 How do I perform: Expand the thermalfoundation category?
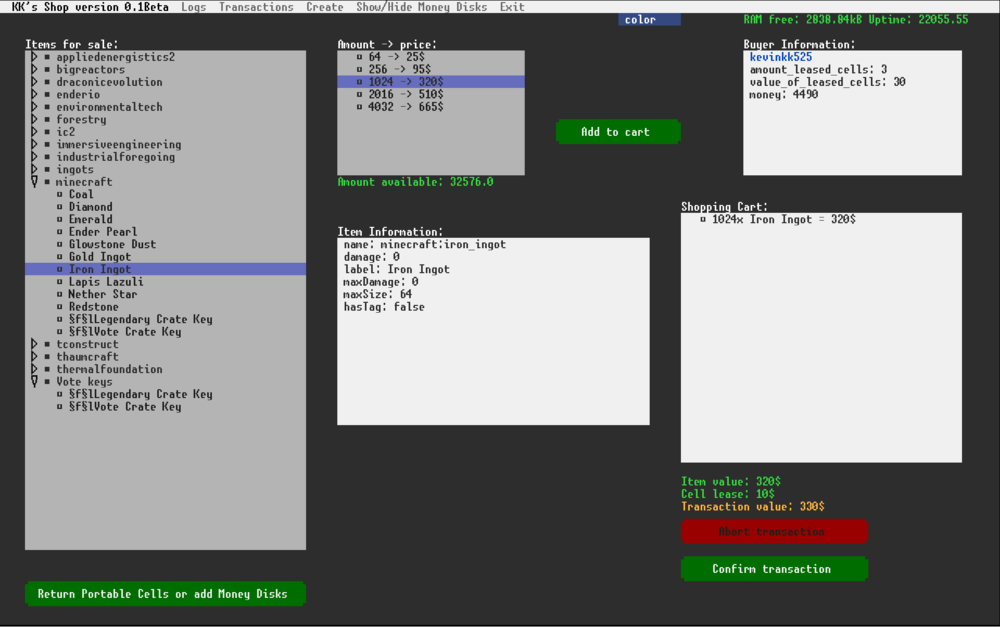tap(34, 369)
